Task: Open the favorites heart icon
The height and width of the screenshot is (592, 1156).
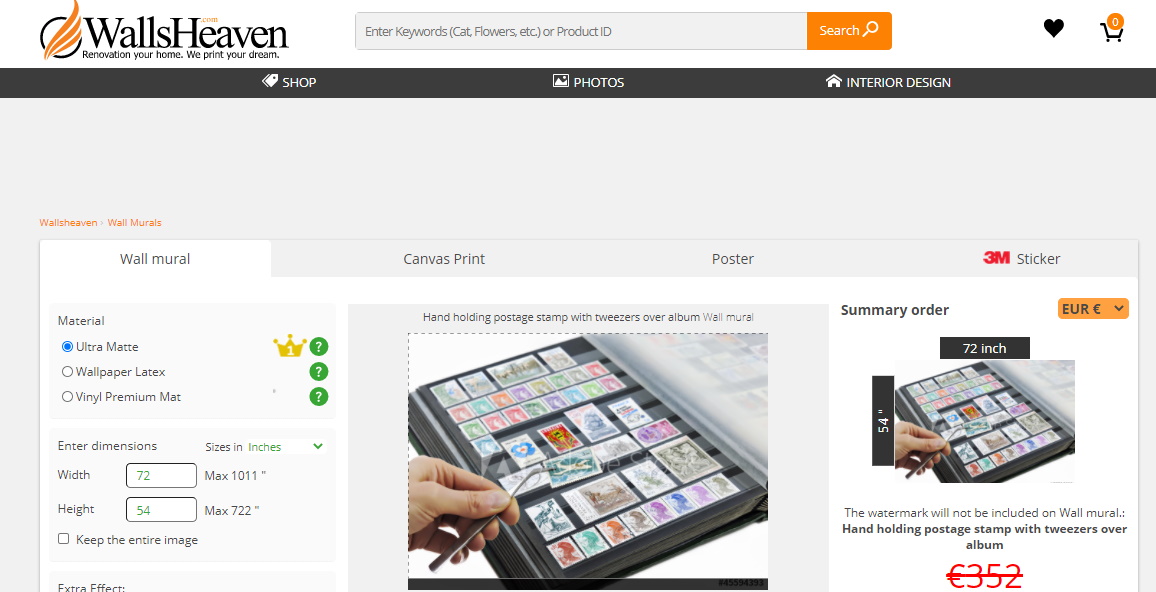Action: coord(1054,29)
